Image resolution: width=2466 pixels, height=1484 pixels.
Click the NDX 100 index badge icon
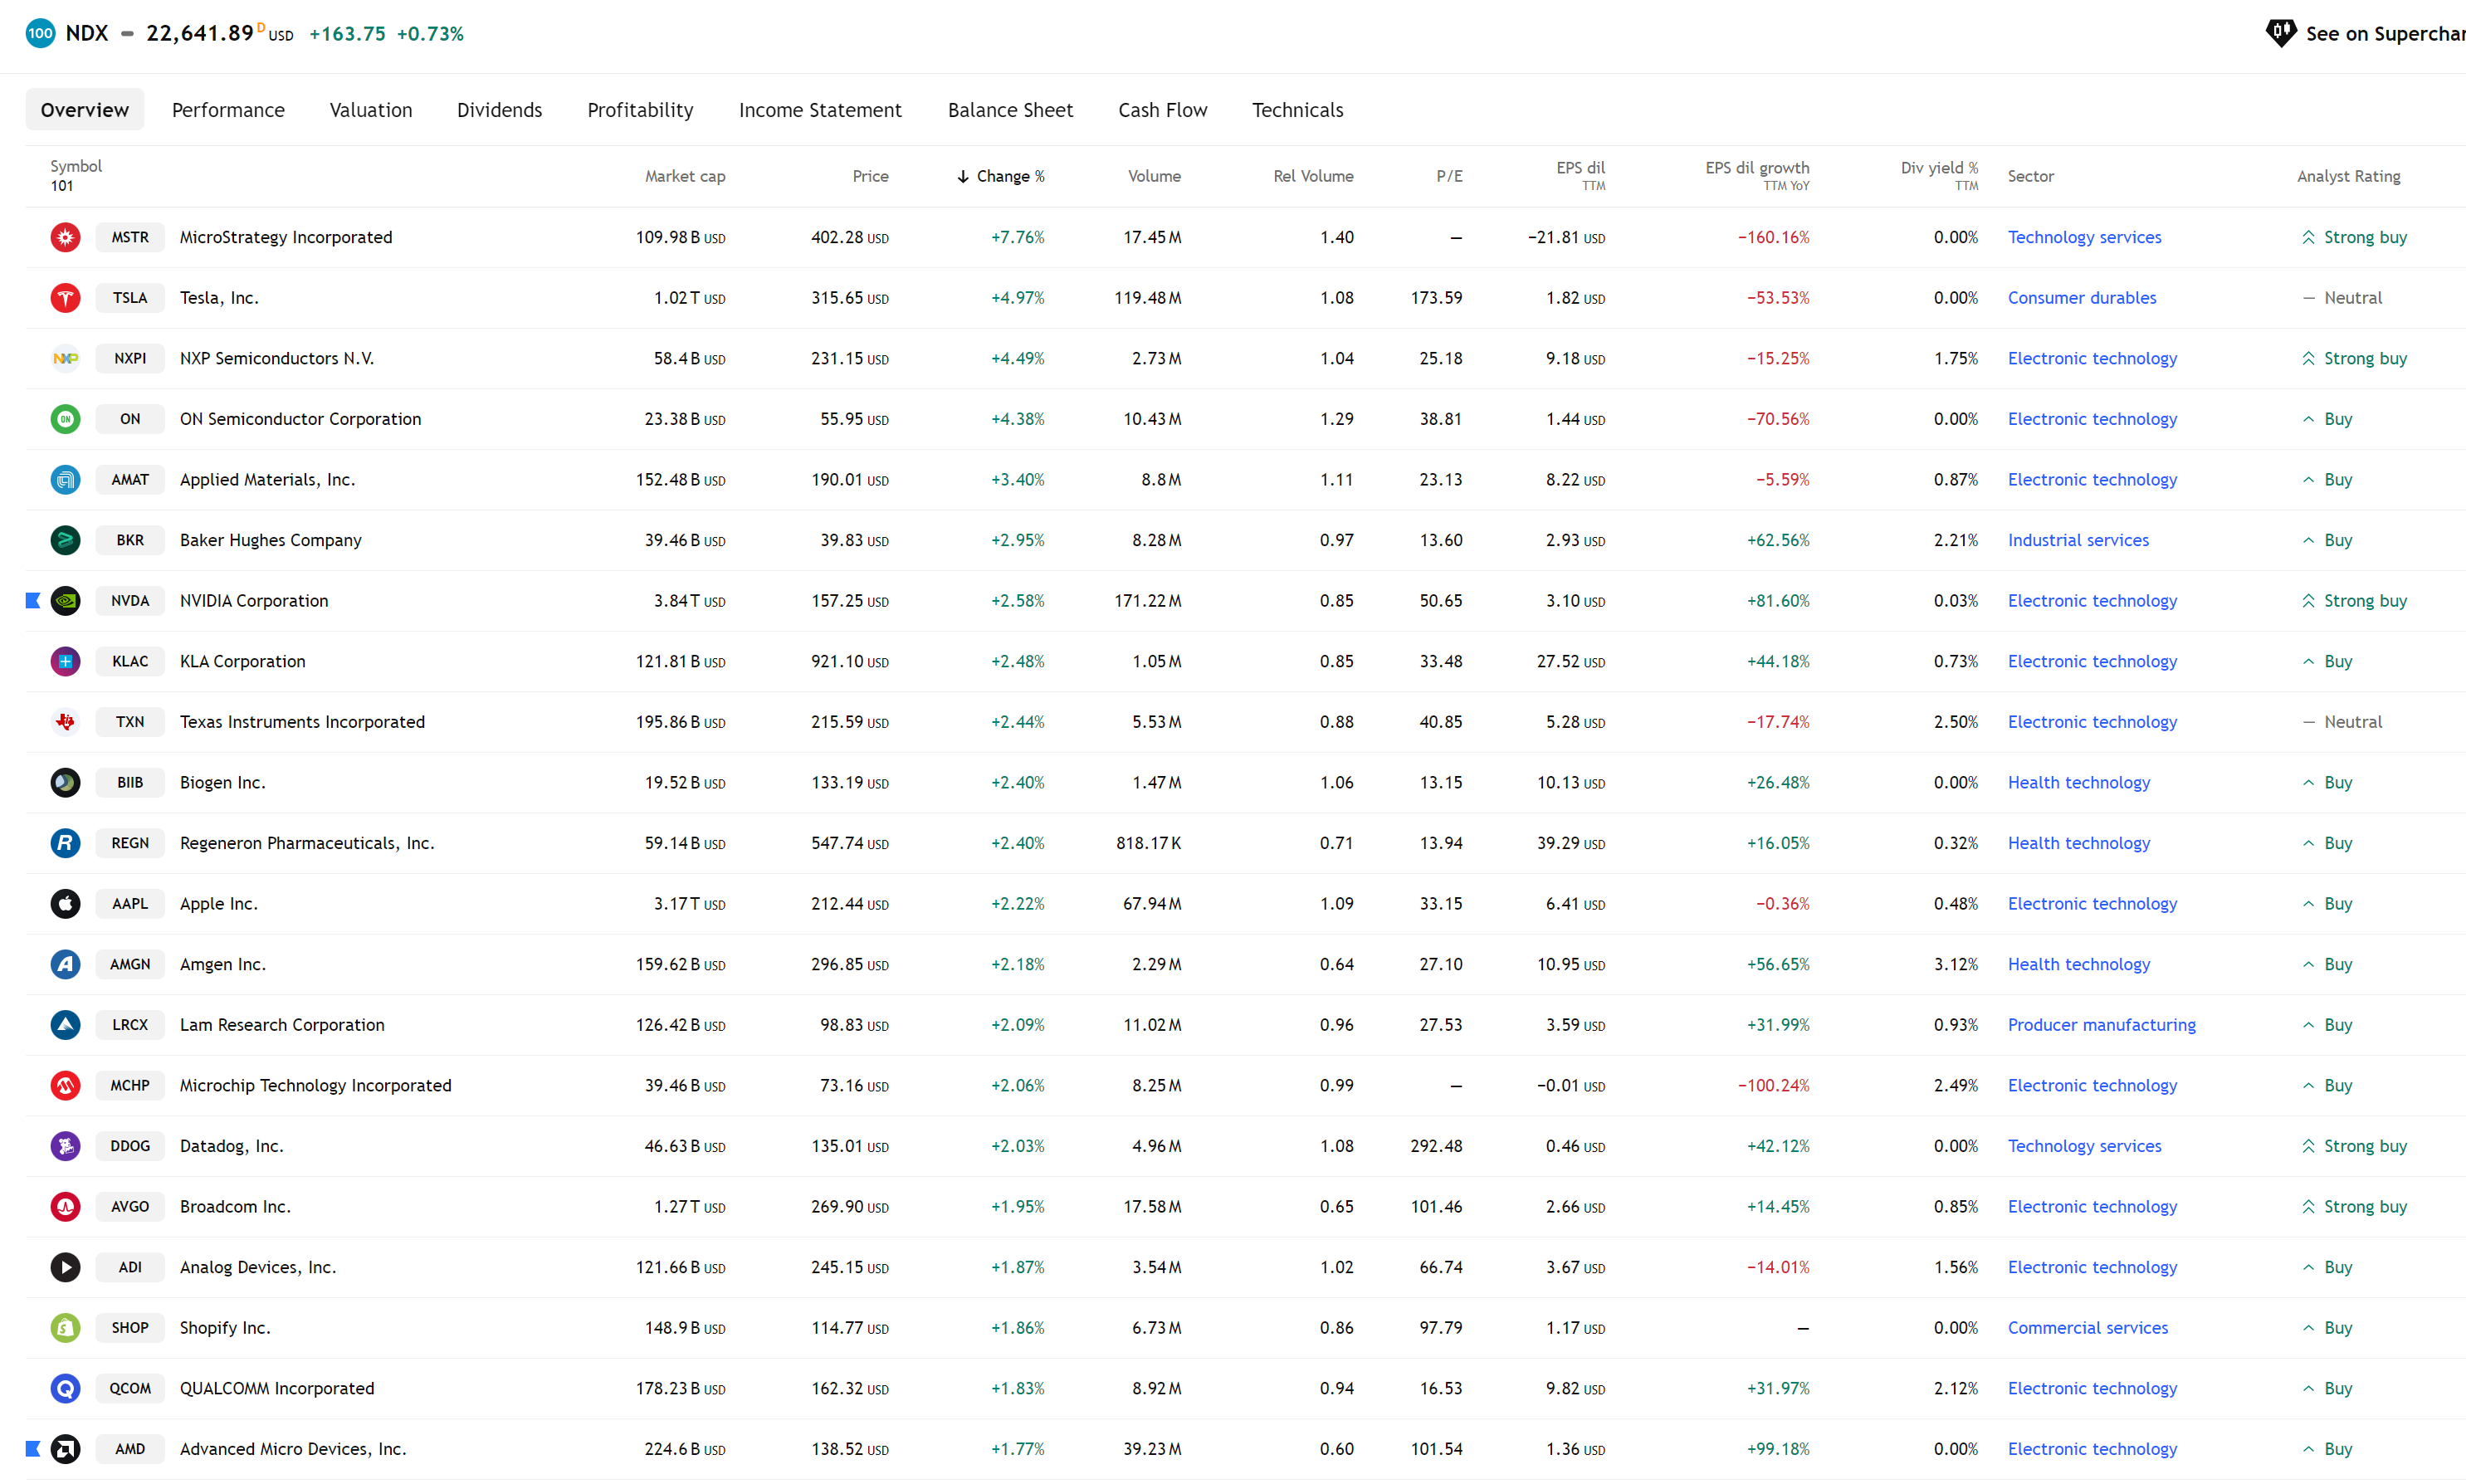pyautogui.click(x=40, y=33)
